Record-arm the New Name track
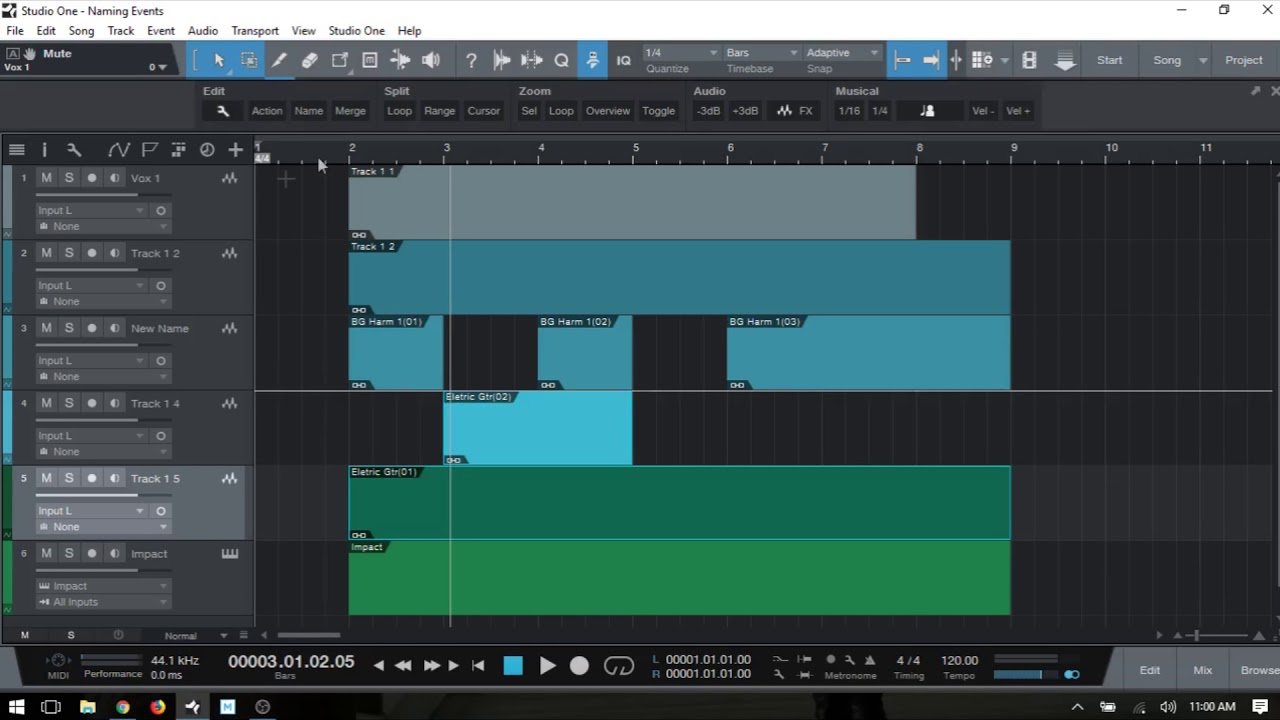Screen dimensions: 1280x720 point(92,328)
